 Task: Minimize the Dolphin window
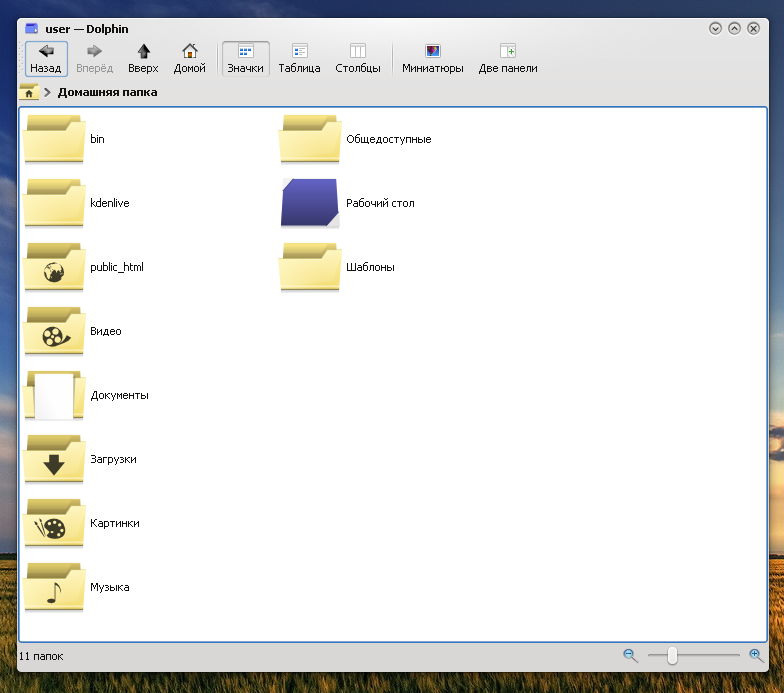pyautogui.click(x=716, y=28)
